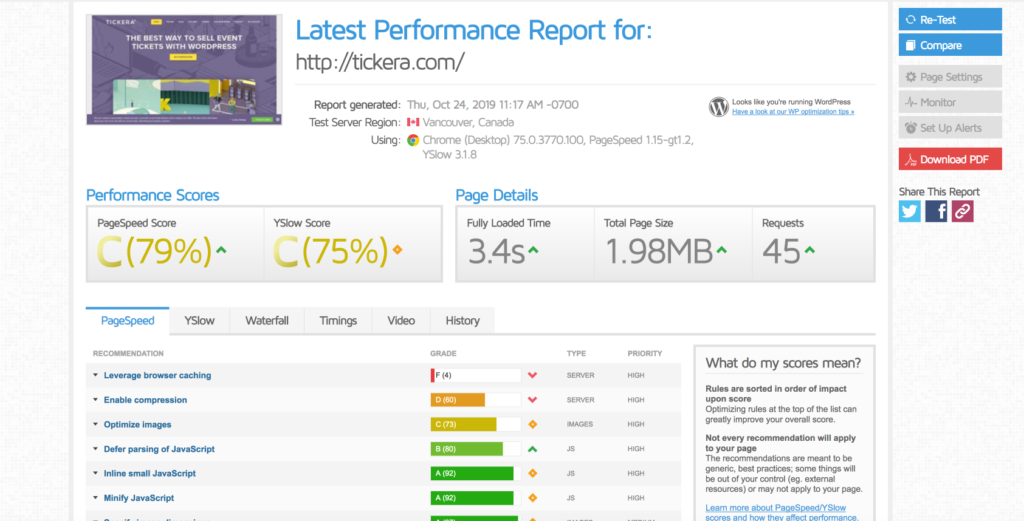Share report via Twitter icon

click(x=909, y=211)
